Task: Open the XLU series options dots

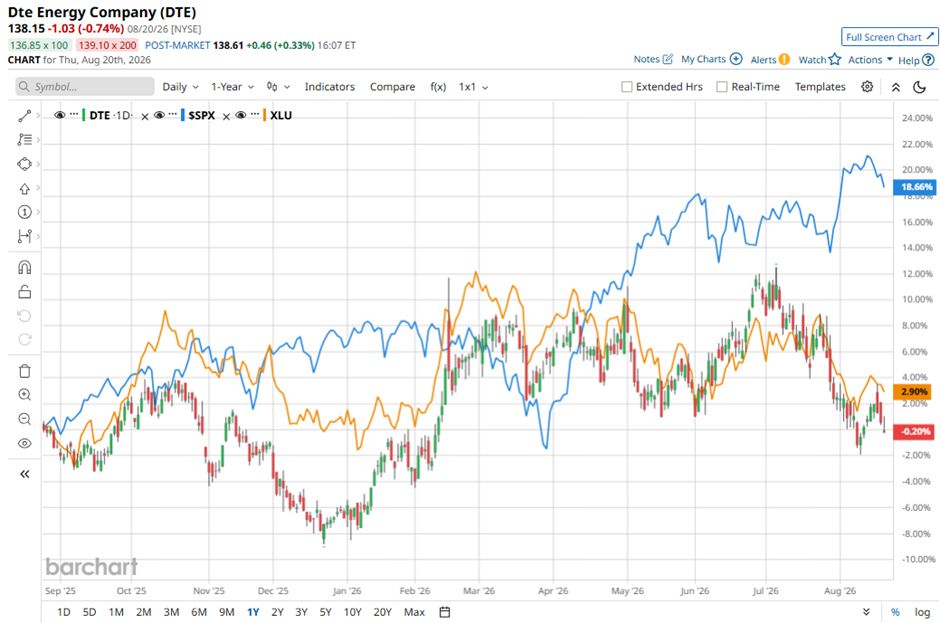Action: point(254,114)
